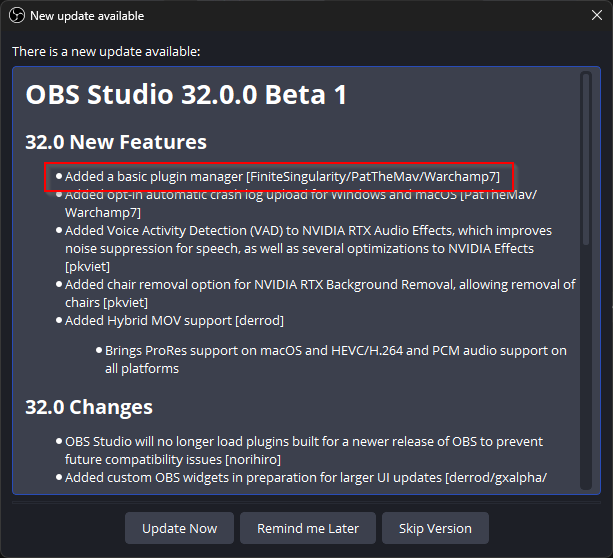
Task: Select the Skip Version button
Action: point(435,528)
